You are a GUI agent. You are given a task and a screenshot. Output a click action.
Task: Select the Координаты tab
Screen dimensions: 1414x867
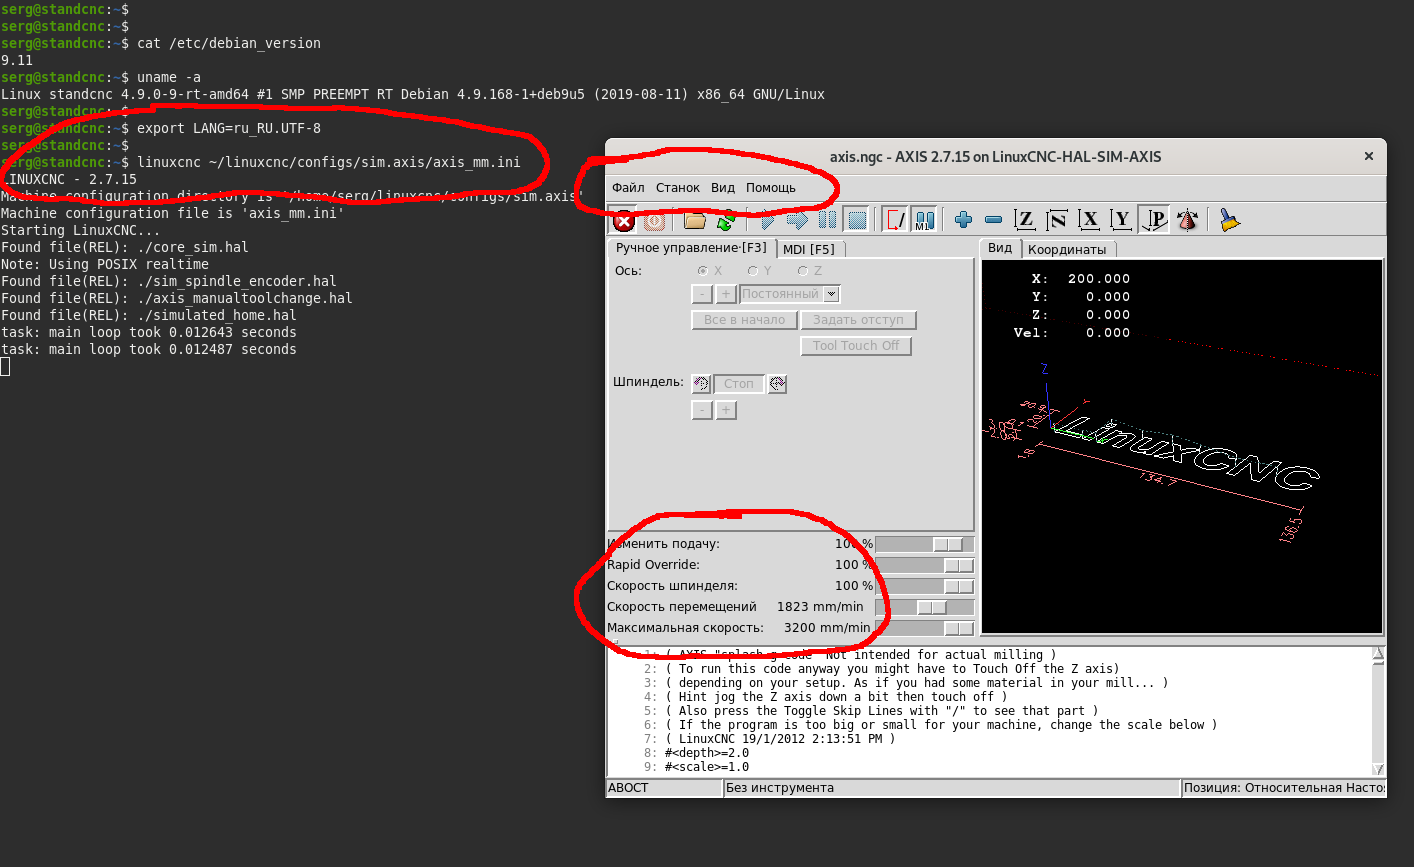click(x=1067, y=249)
